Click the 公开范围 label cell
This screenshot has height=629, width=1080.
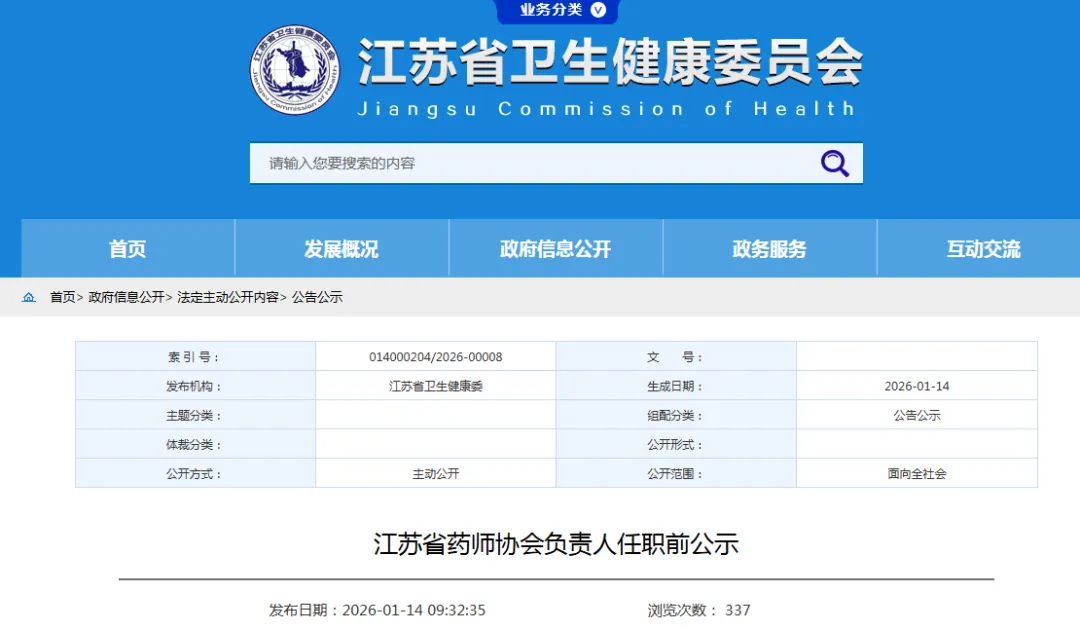pyautogui.click(x=676, y=473)
